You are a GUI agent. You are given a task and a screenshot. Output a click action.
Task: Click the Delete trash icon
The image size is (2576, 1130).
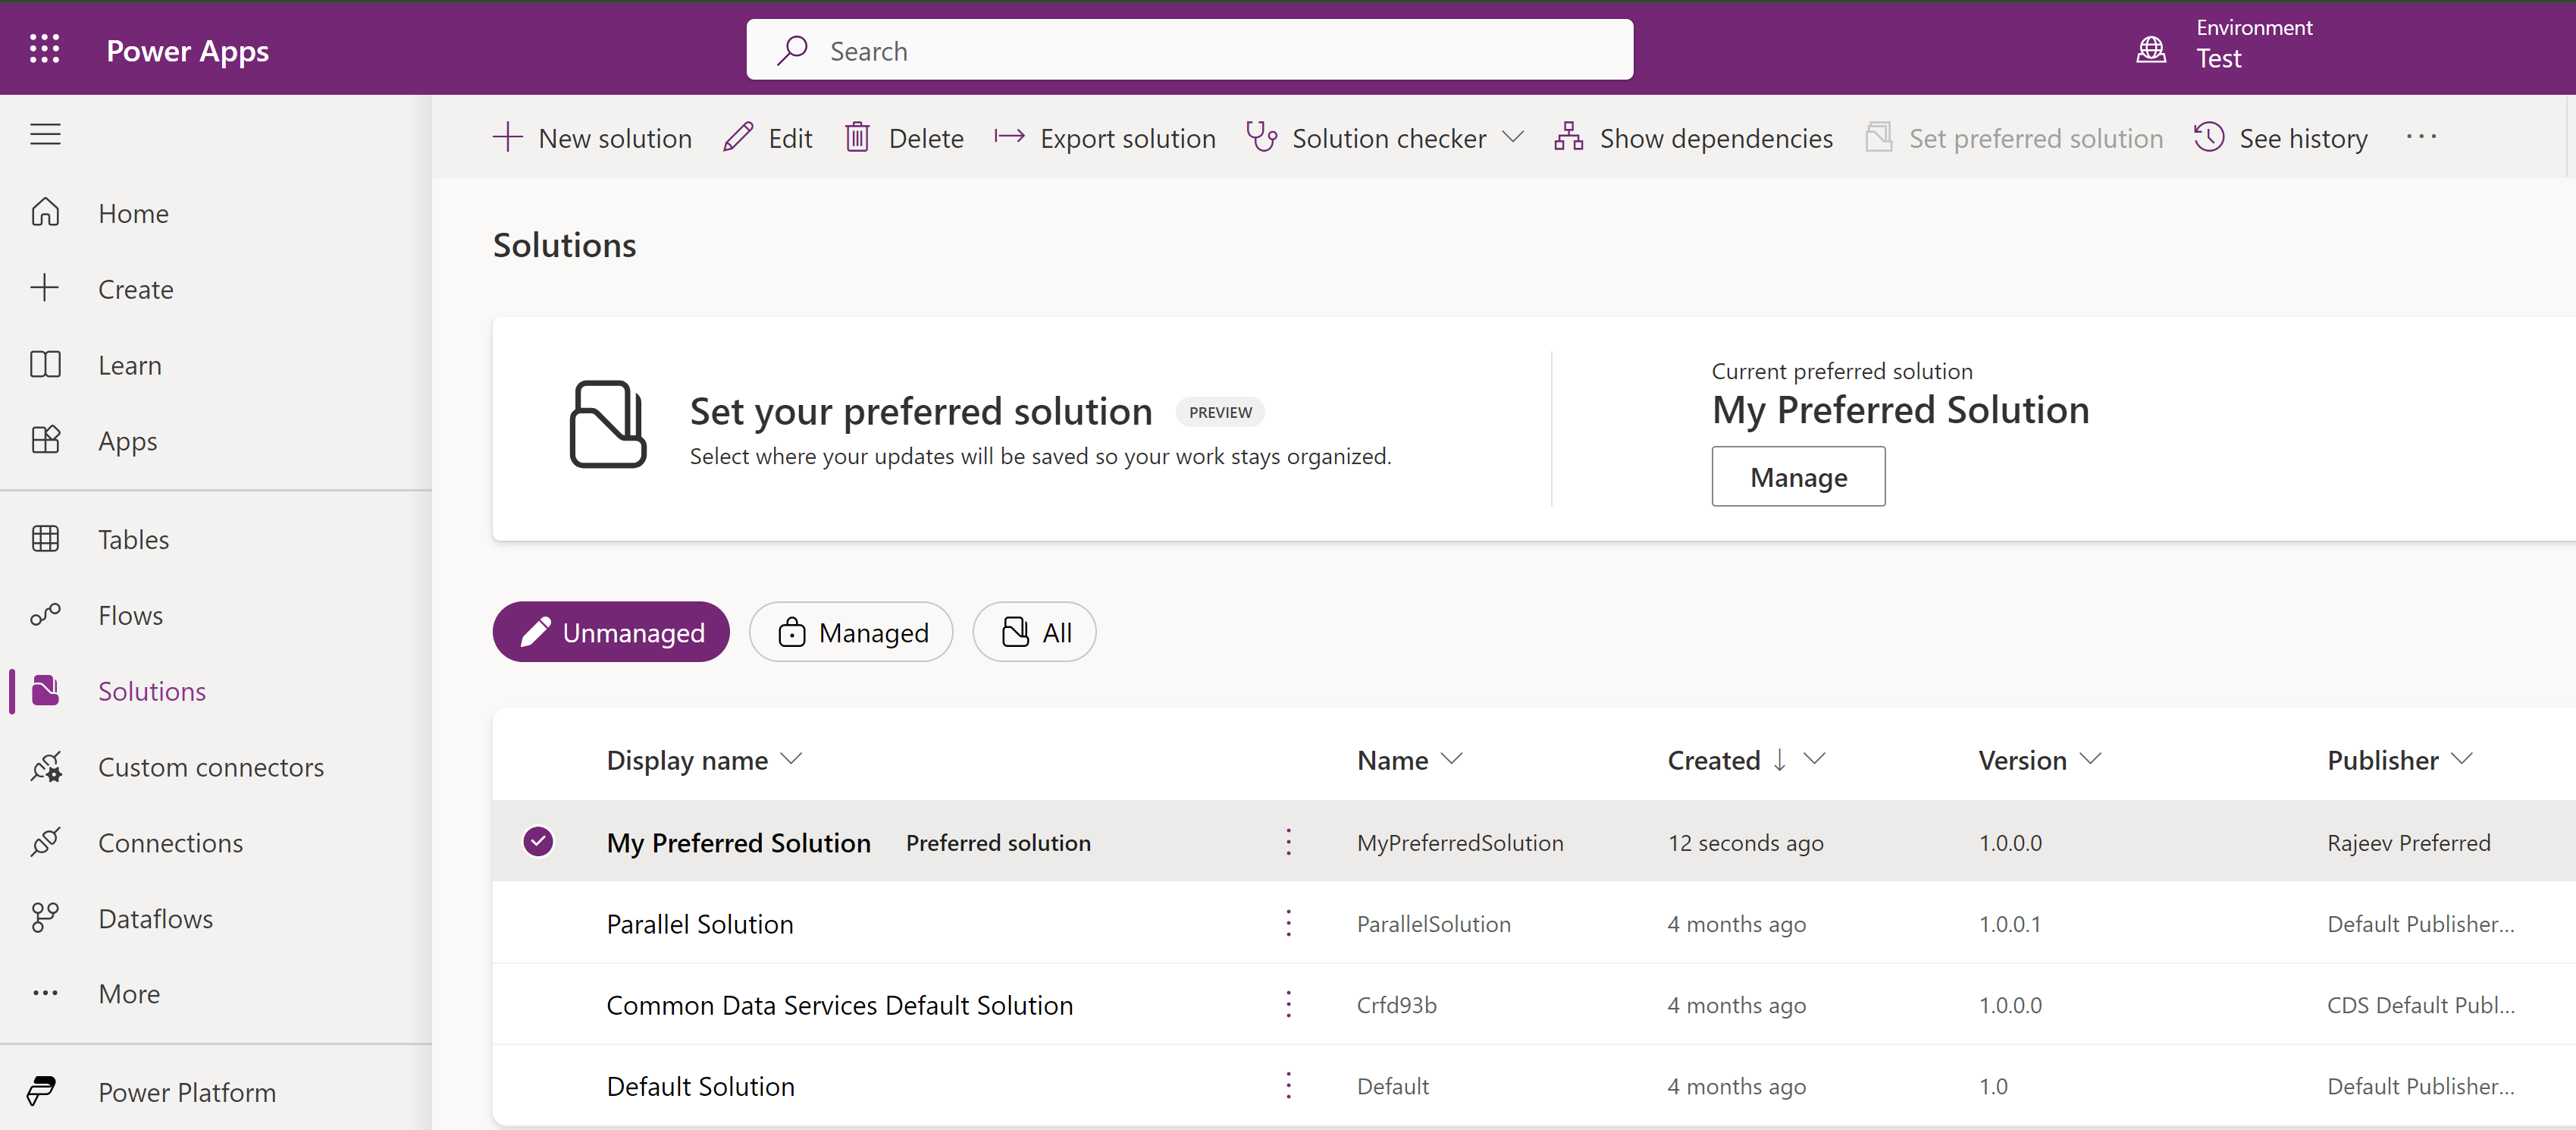coord(857,137)
